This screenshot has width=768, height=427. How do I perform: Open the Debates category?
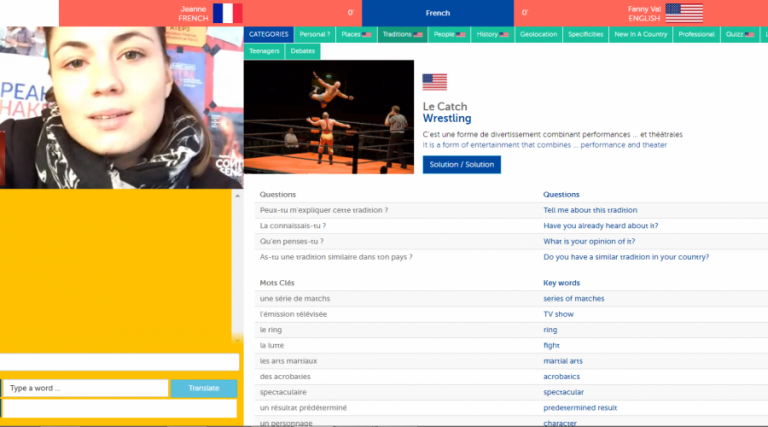tap(302, 51)
